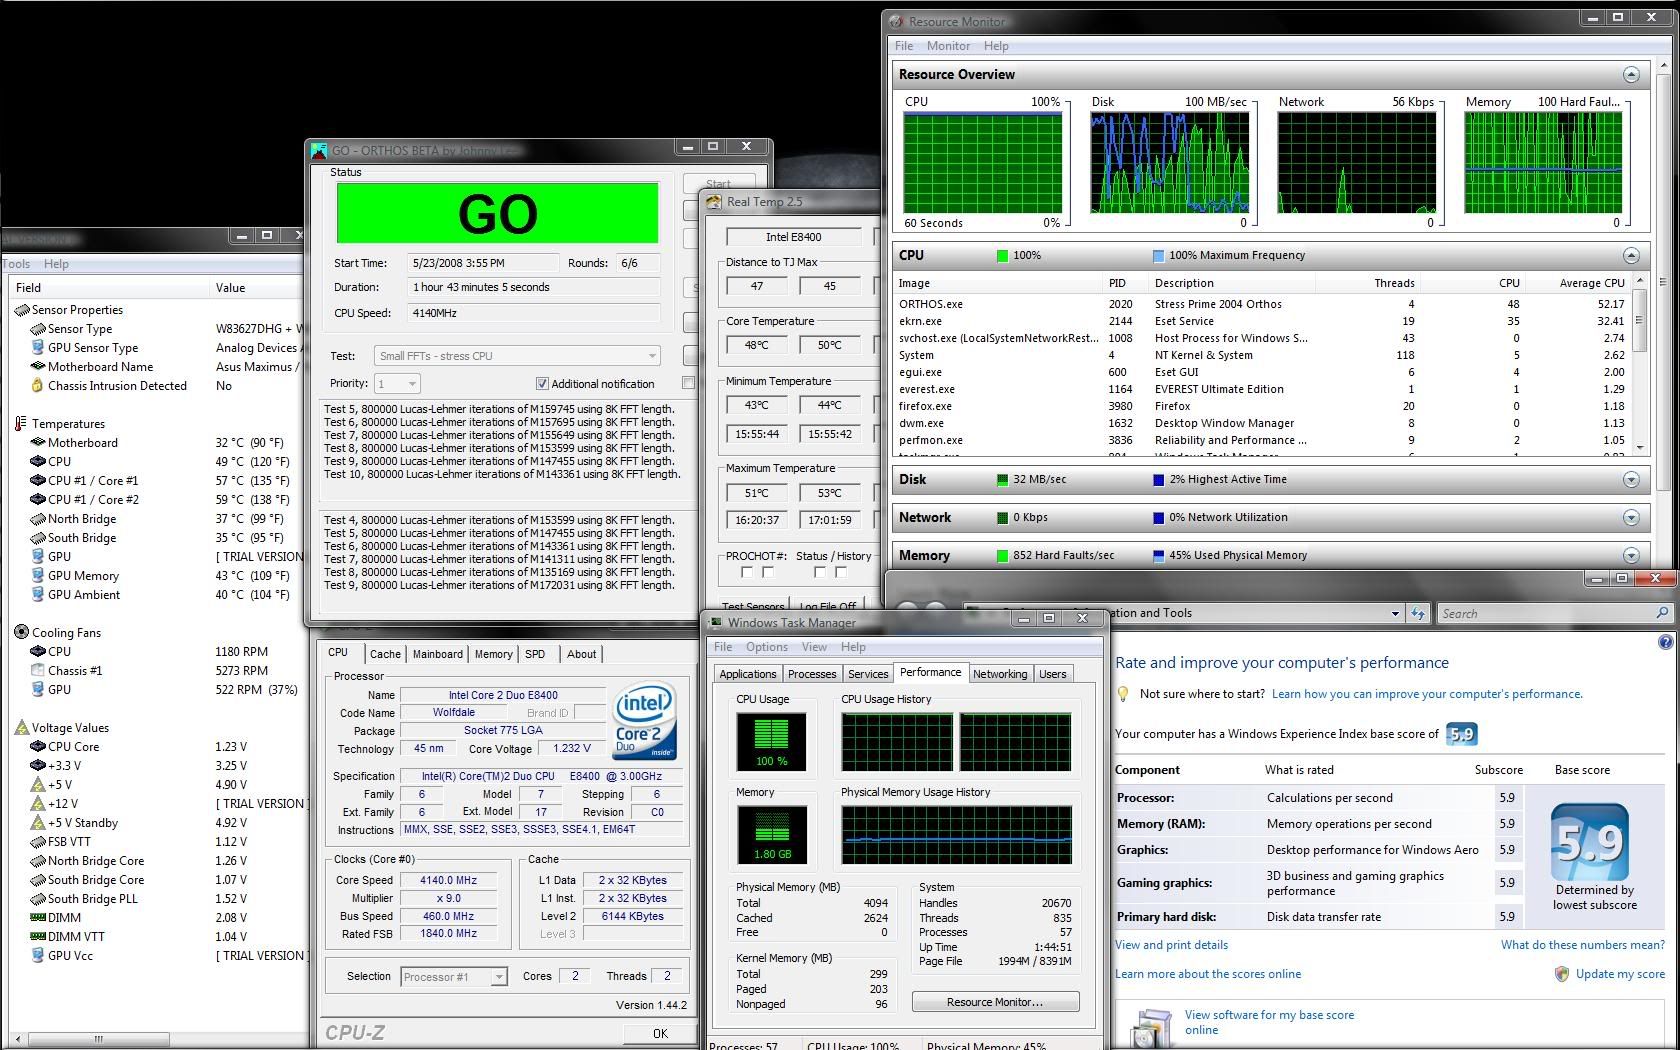Click the Log File Off button in Real Temp
This screenshot has height=1050, width=1680.
point(827,606)
